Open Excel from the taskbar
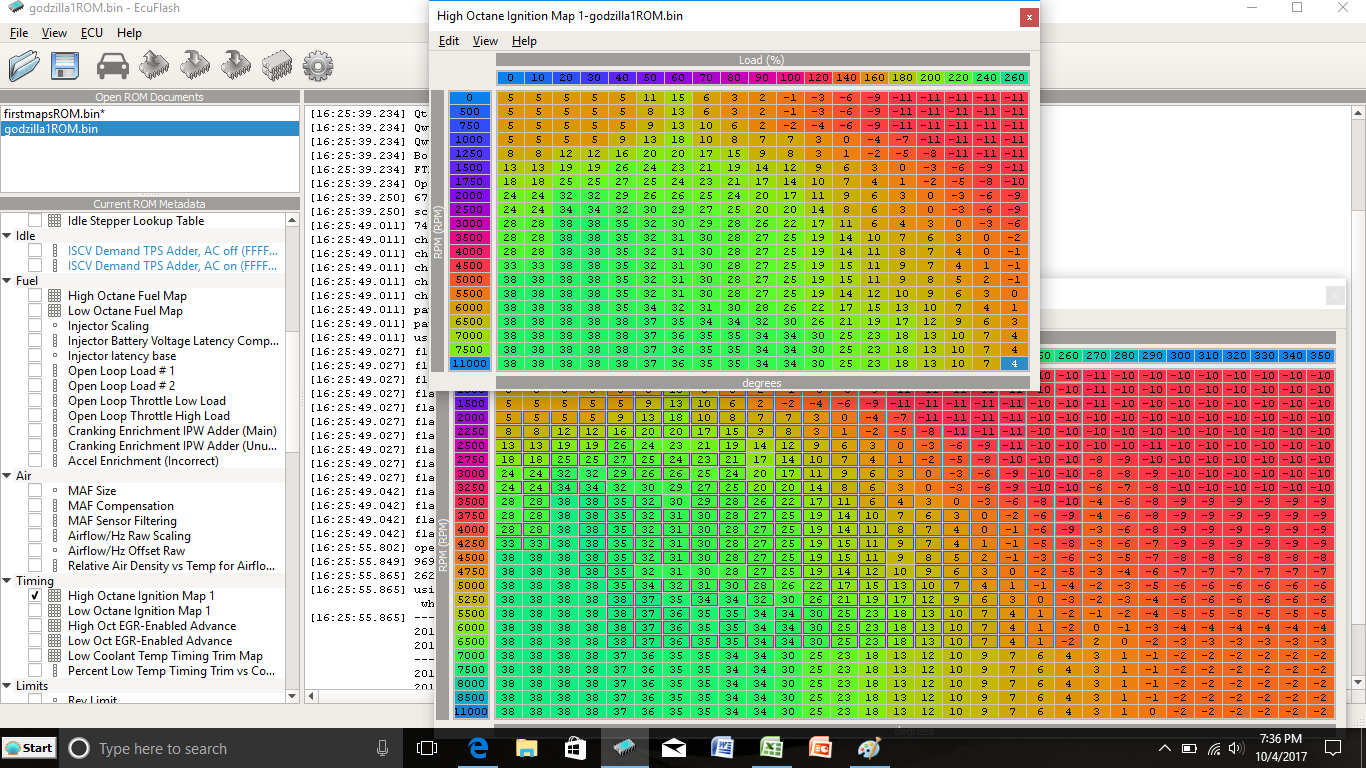Screen dimensions: 1366x768 (x=771, y=748)
